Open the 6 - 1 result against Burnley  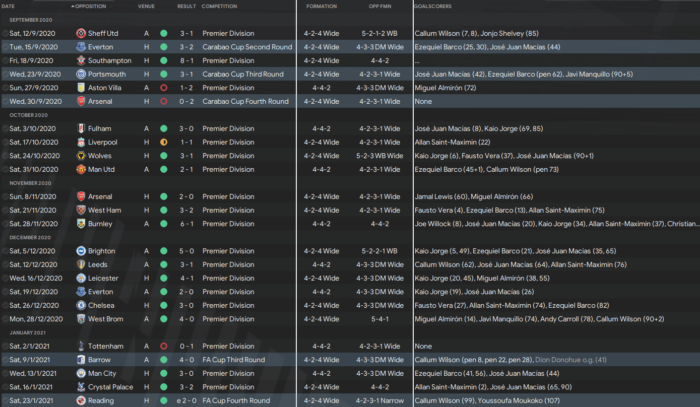(187, 224)
